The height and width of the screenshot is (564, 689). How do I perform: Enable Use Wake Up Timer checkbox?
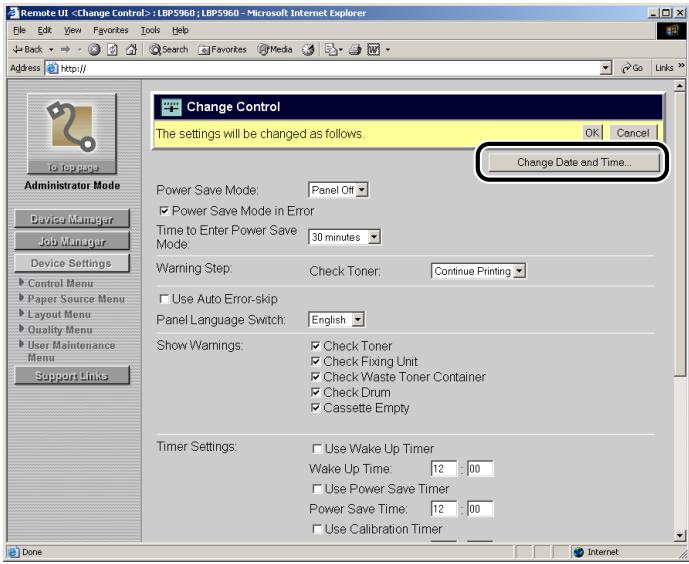pyautogui.click(x=317, y=448)
